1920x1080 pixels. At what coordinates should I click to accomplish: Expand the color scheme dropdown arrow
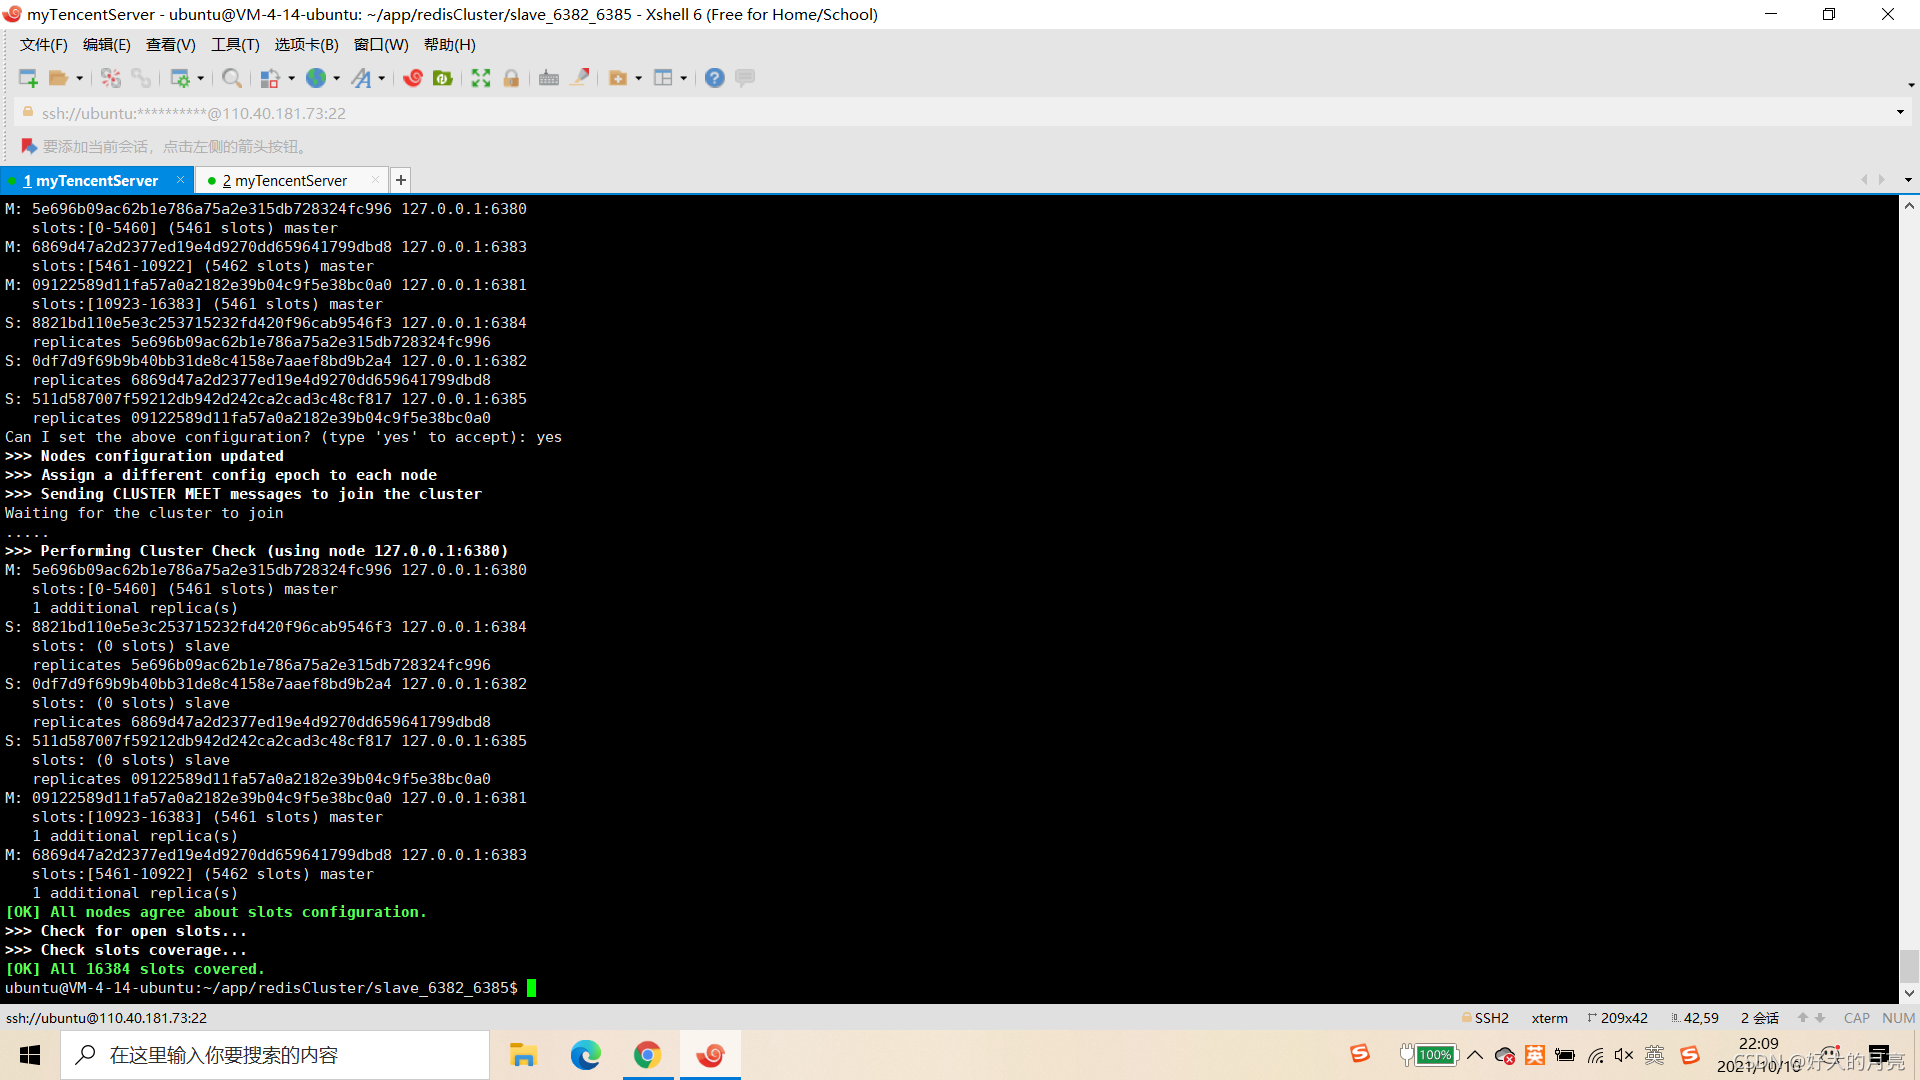292,78
